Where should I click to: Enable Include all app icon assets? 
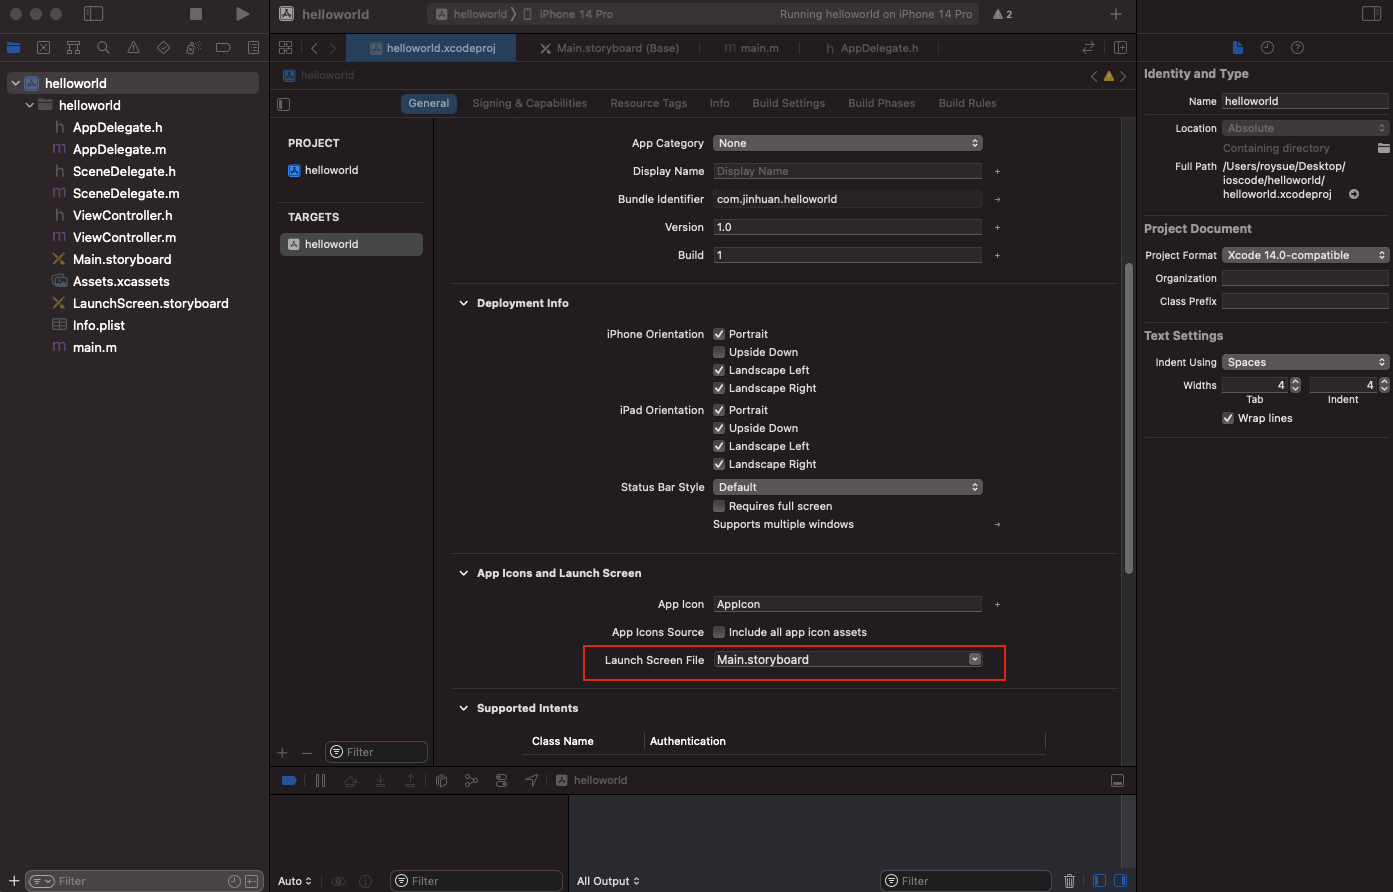(x=718, y=632)
